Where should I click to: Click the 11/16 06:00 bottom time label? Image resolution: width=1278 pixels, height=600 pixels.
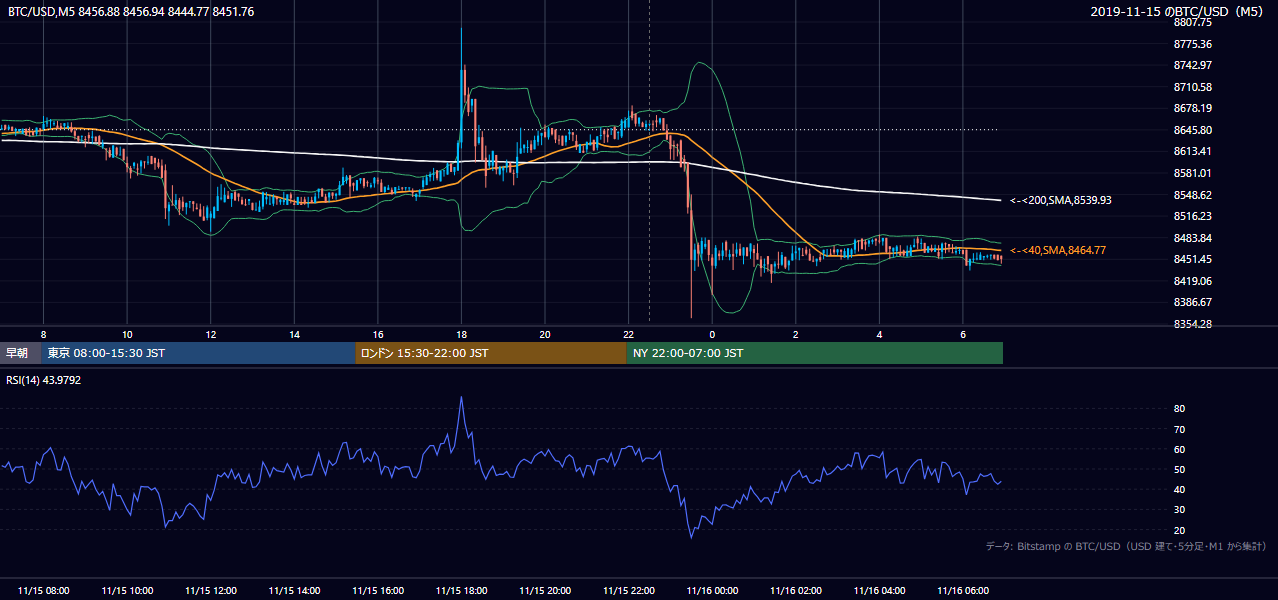963,591
